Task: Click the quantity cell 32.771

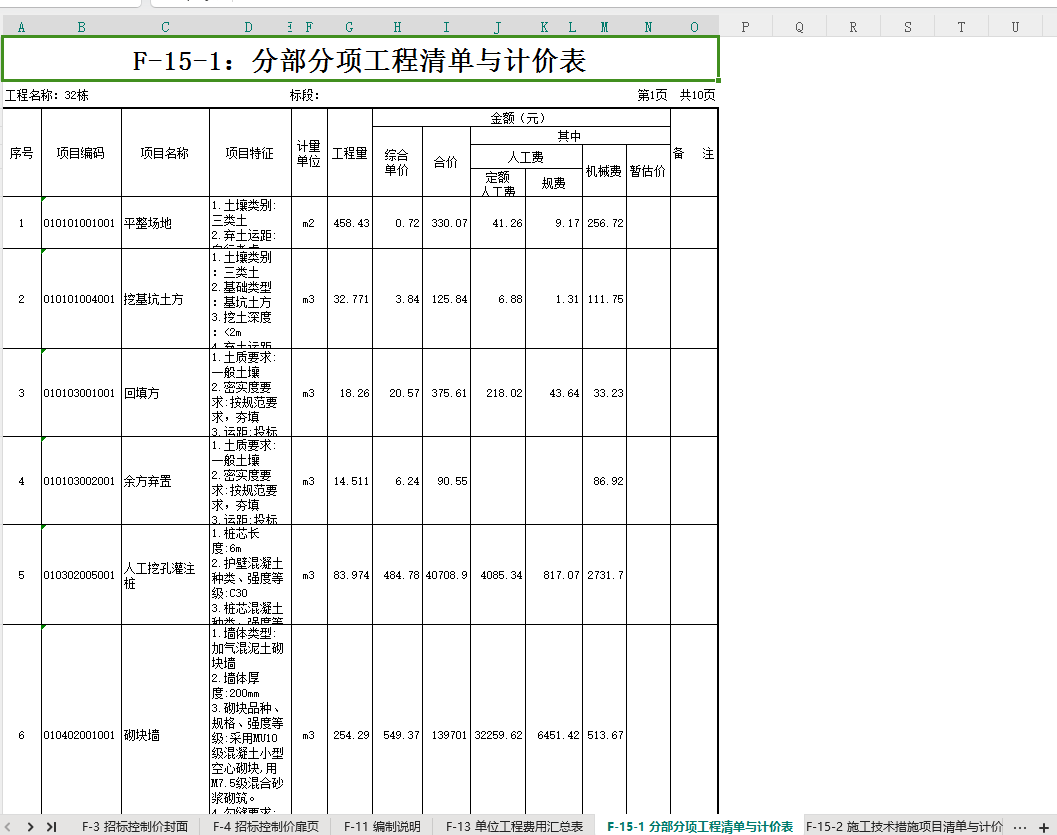Action: (350, 299)
